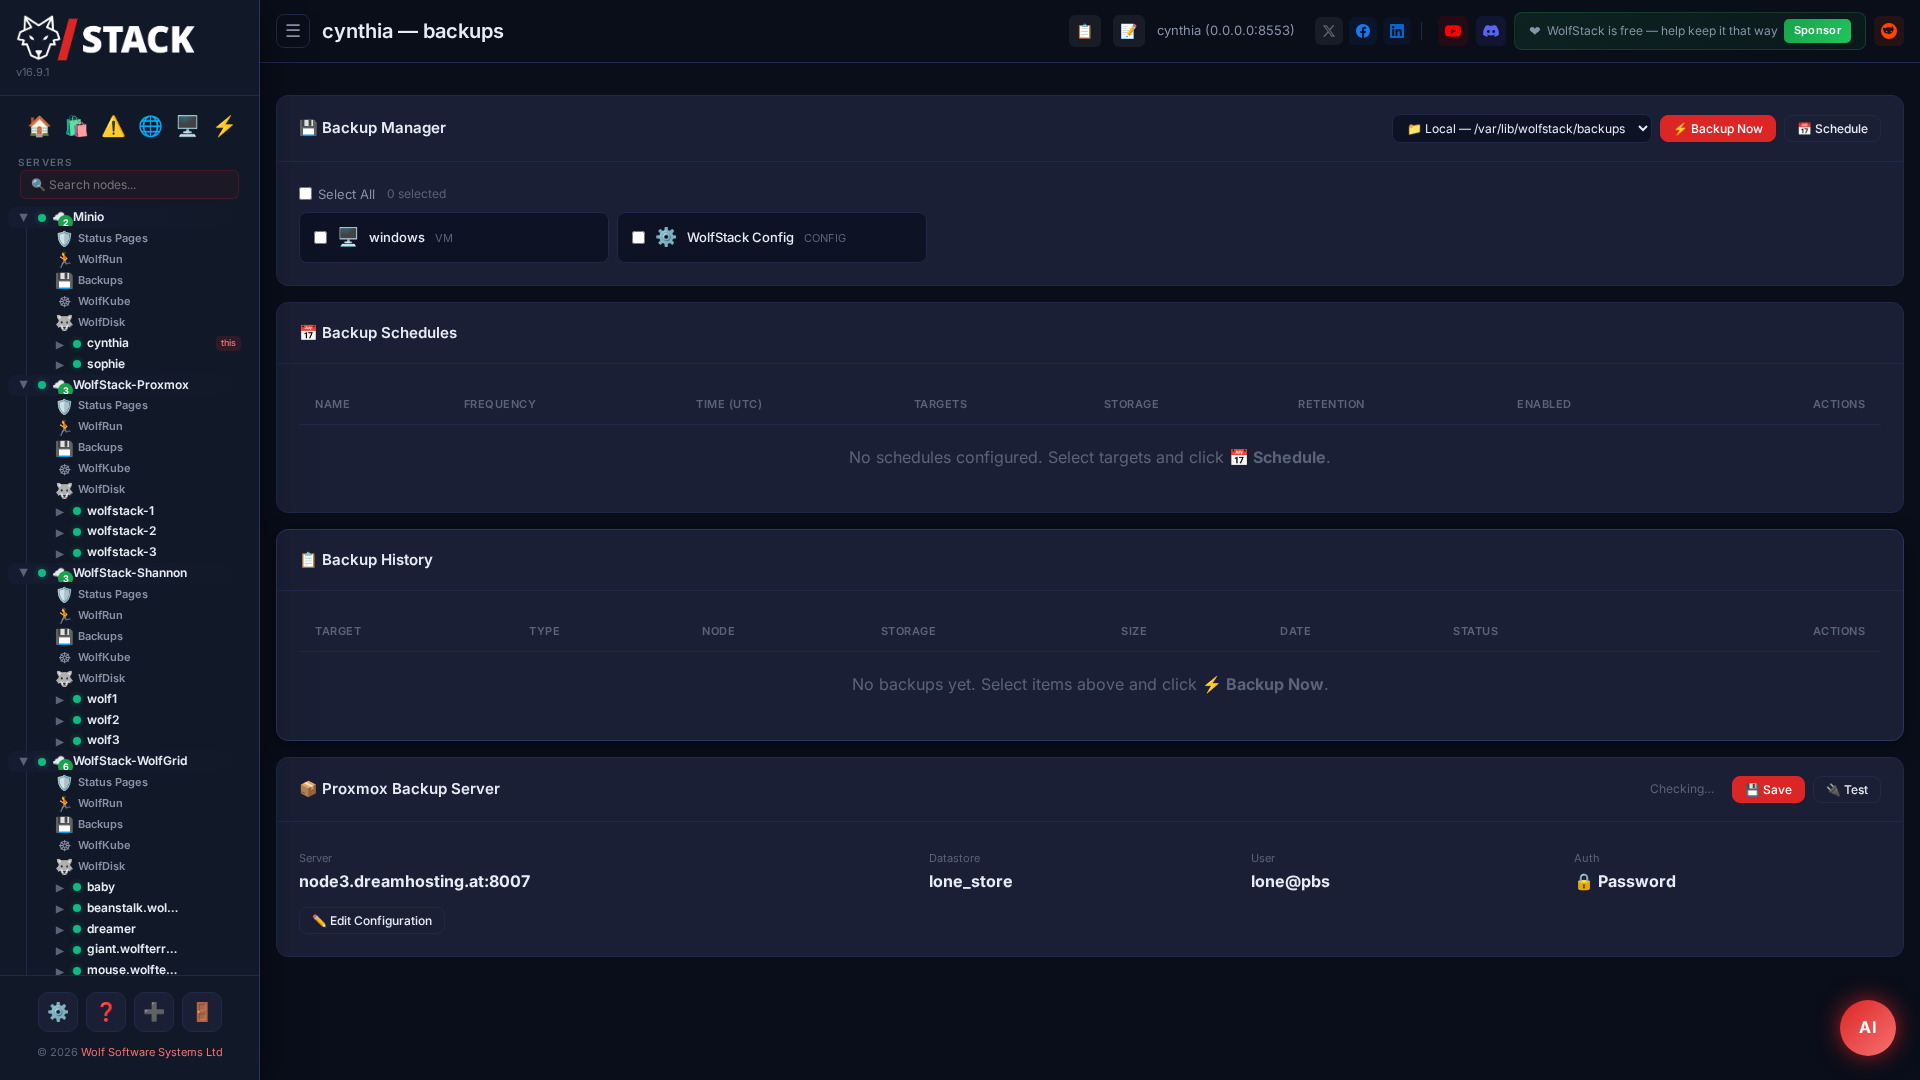Open the YouTube social icon
1920x1080 pixels.
(1453, 31)
